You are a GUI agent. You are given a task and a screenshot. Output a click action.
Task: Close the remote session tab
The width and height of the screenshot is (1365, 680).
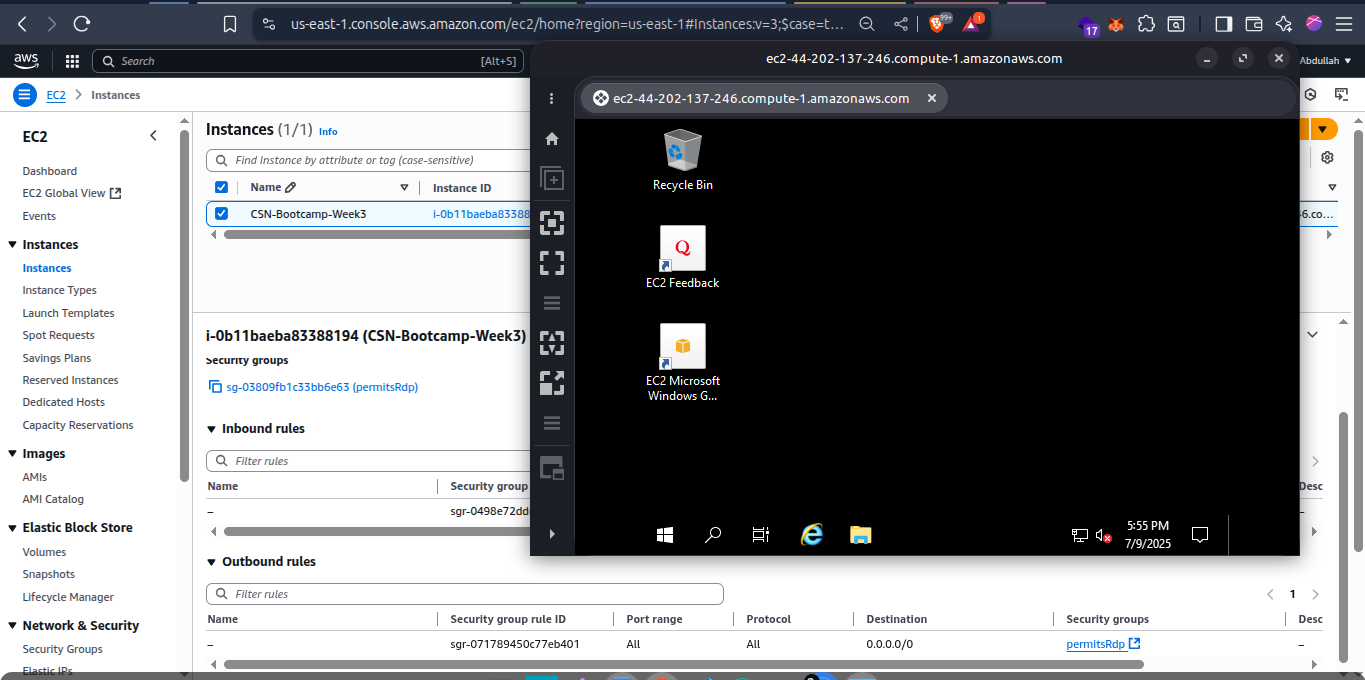[x=932, y=98]
